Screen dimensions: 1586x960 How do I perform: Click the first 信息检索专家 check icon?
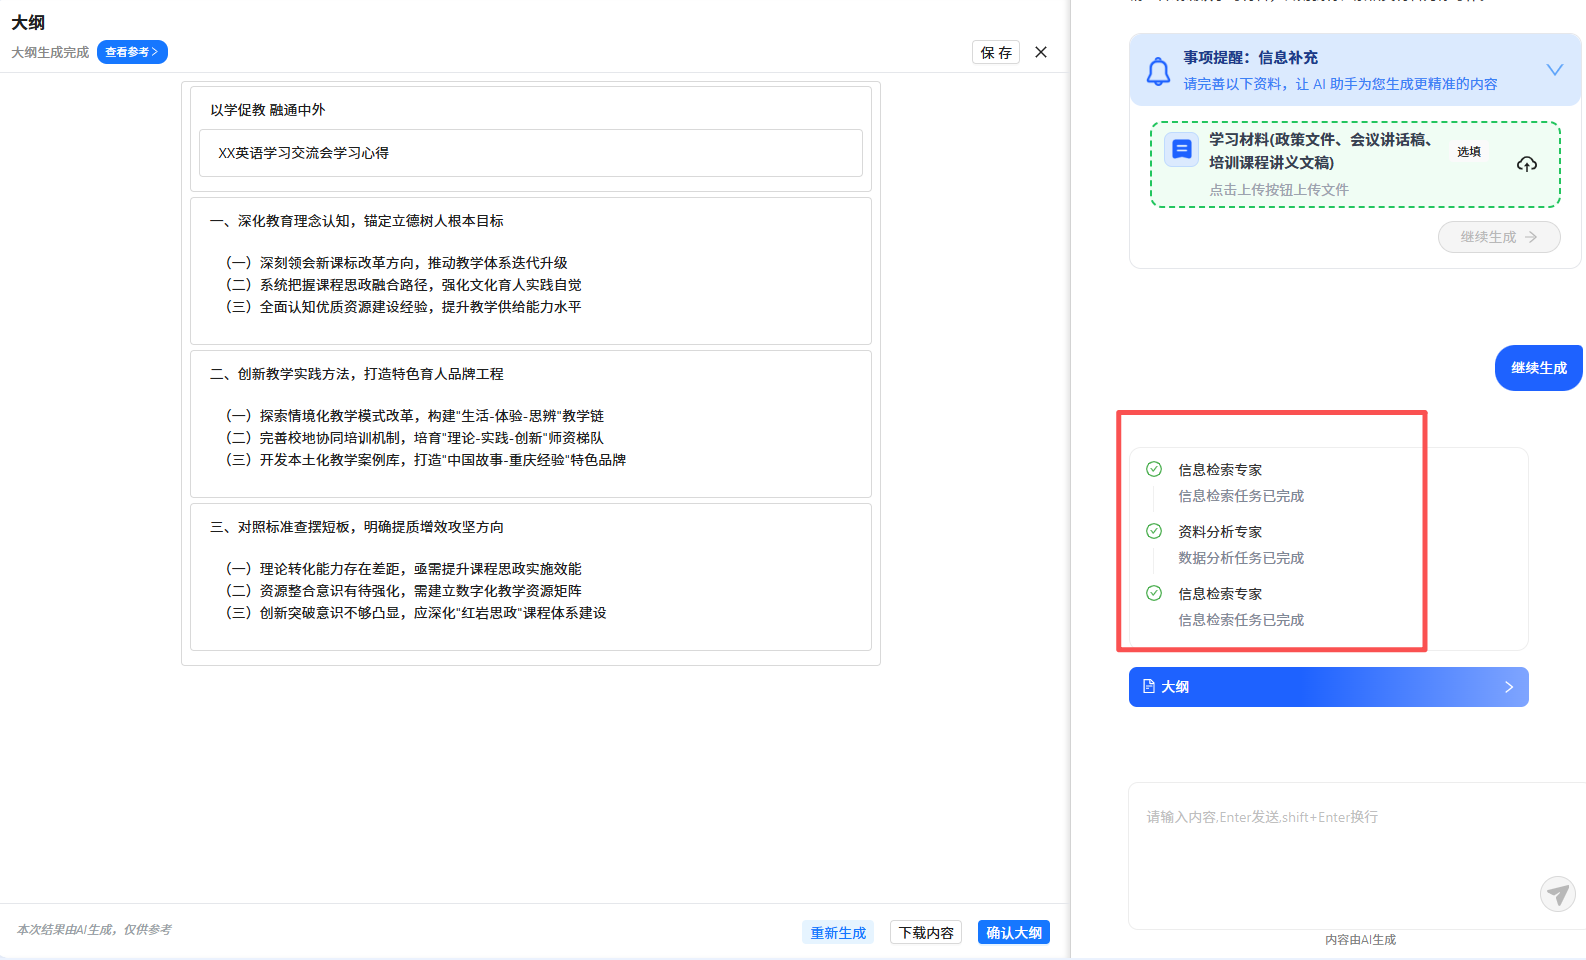(x=1154, y=469)
